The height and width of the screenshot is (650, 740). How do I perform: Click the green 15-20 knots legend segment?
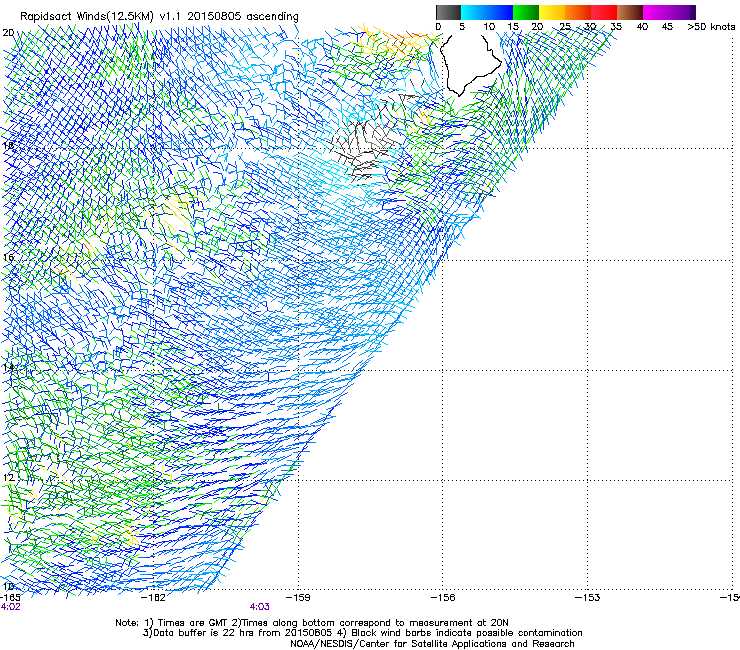click(526, 12)
